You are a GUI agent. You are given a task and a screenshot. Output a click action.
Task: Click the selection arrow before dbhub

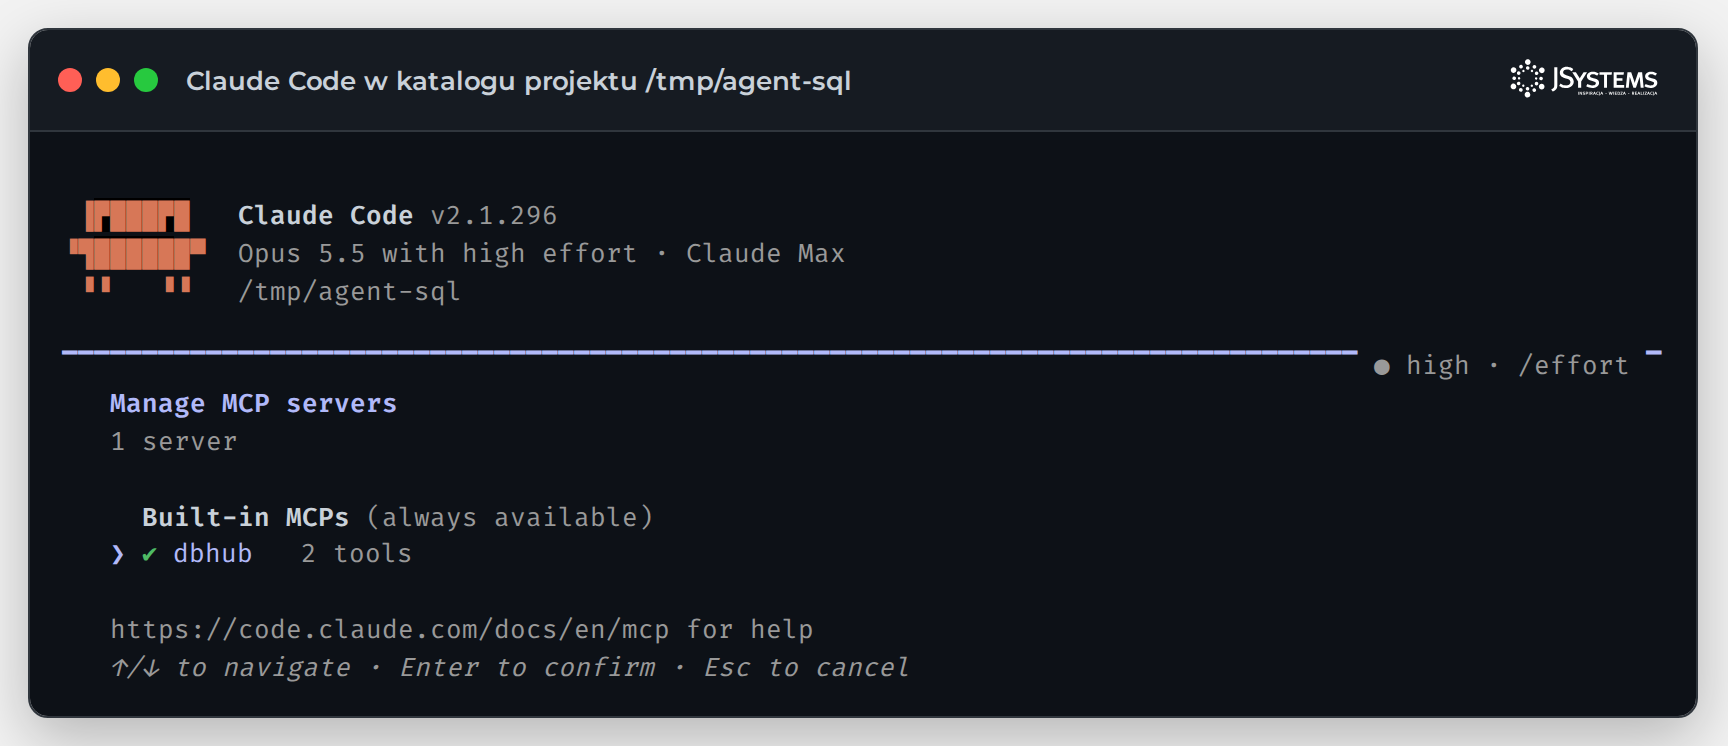tap(118, 554)
